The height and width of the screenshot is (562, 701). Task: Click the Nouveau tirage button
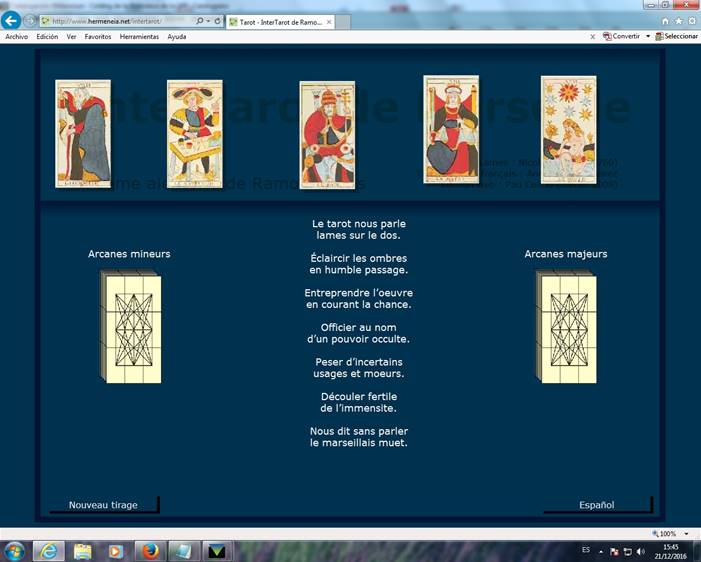pyautogui.click(x=103, y=505)
